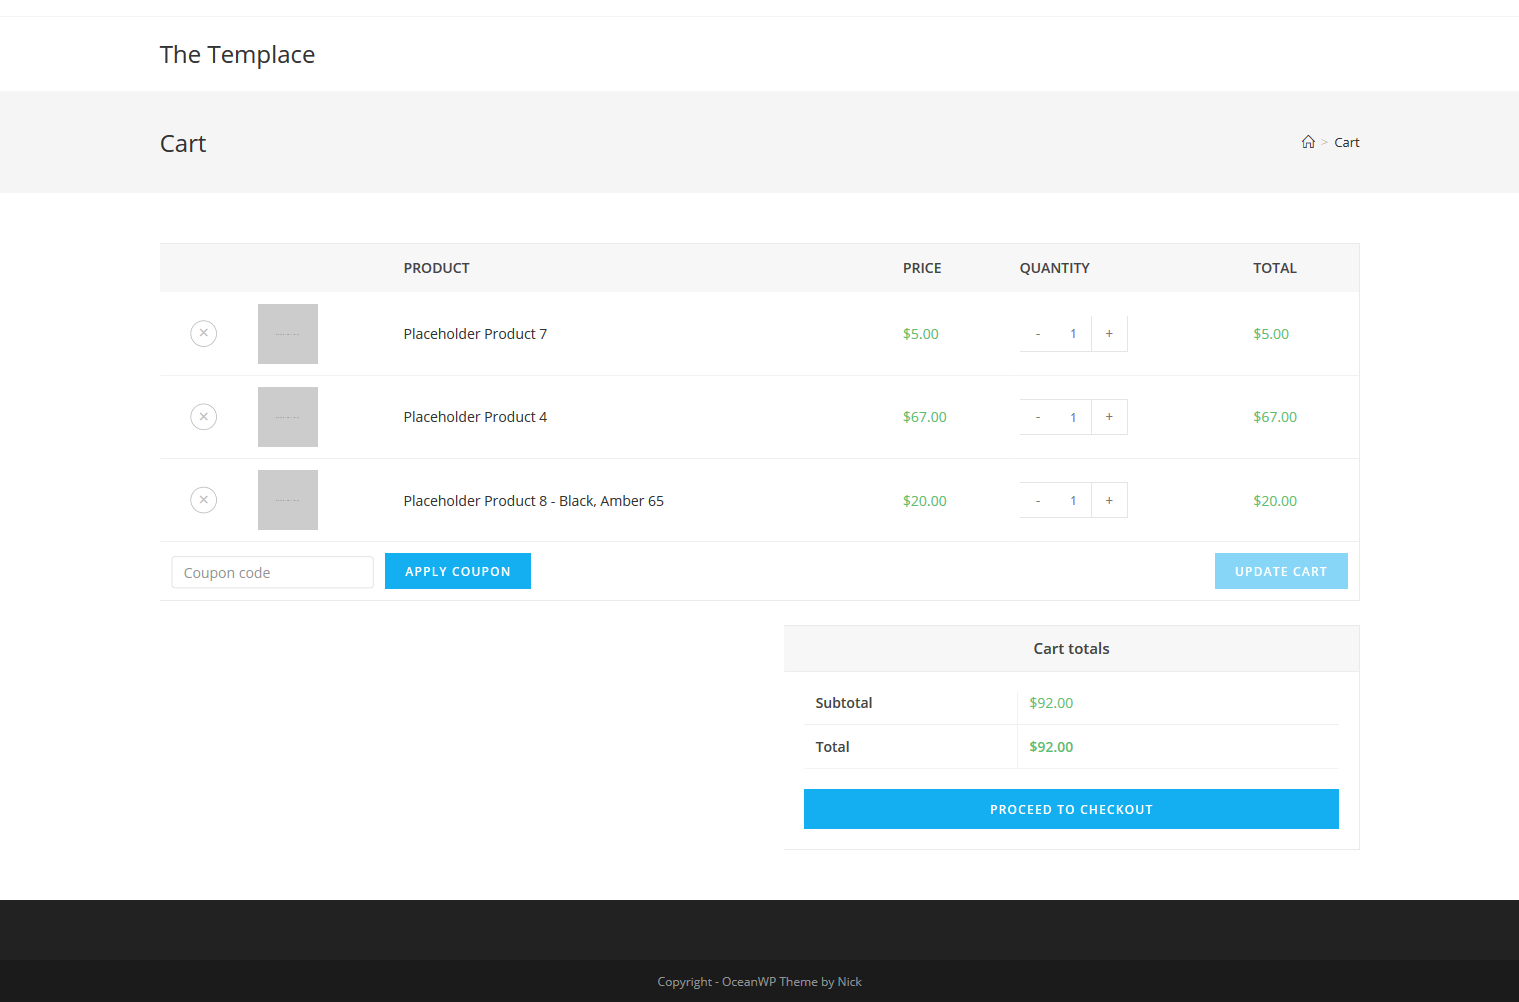Image resolution: width=1519 pixels, height=1002 pixels.
Task: Click the Update Cart button
Action: (x=1281, y=571)
